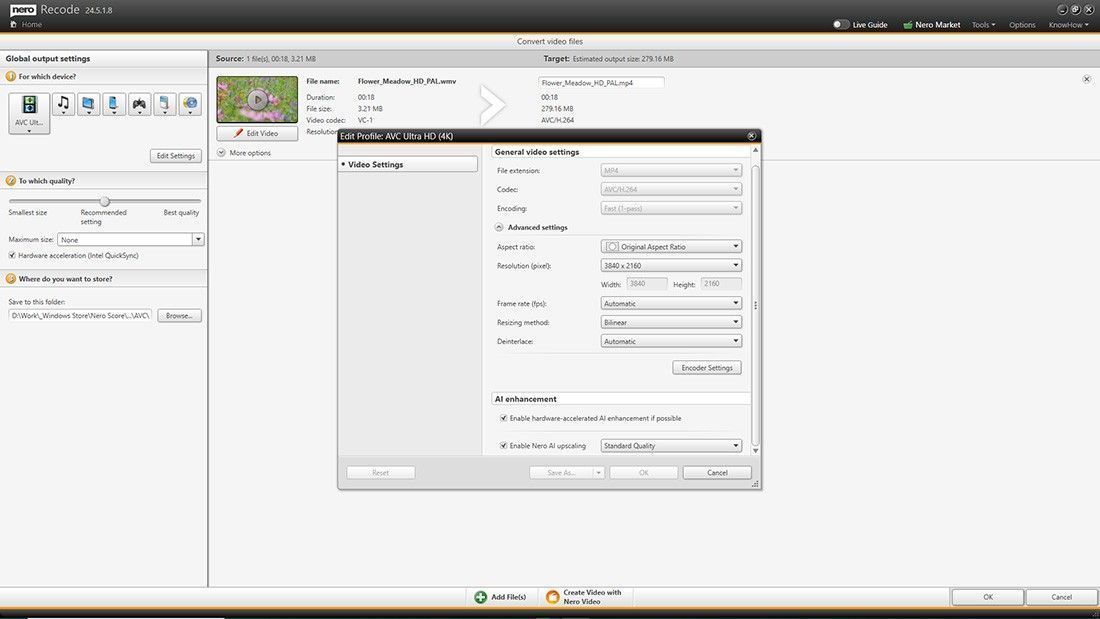Toggle Enable Nero AI upscaling checkbox
This screenshot has width=1100, height=619.
(x=503, y=446)
